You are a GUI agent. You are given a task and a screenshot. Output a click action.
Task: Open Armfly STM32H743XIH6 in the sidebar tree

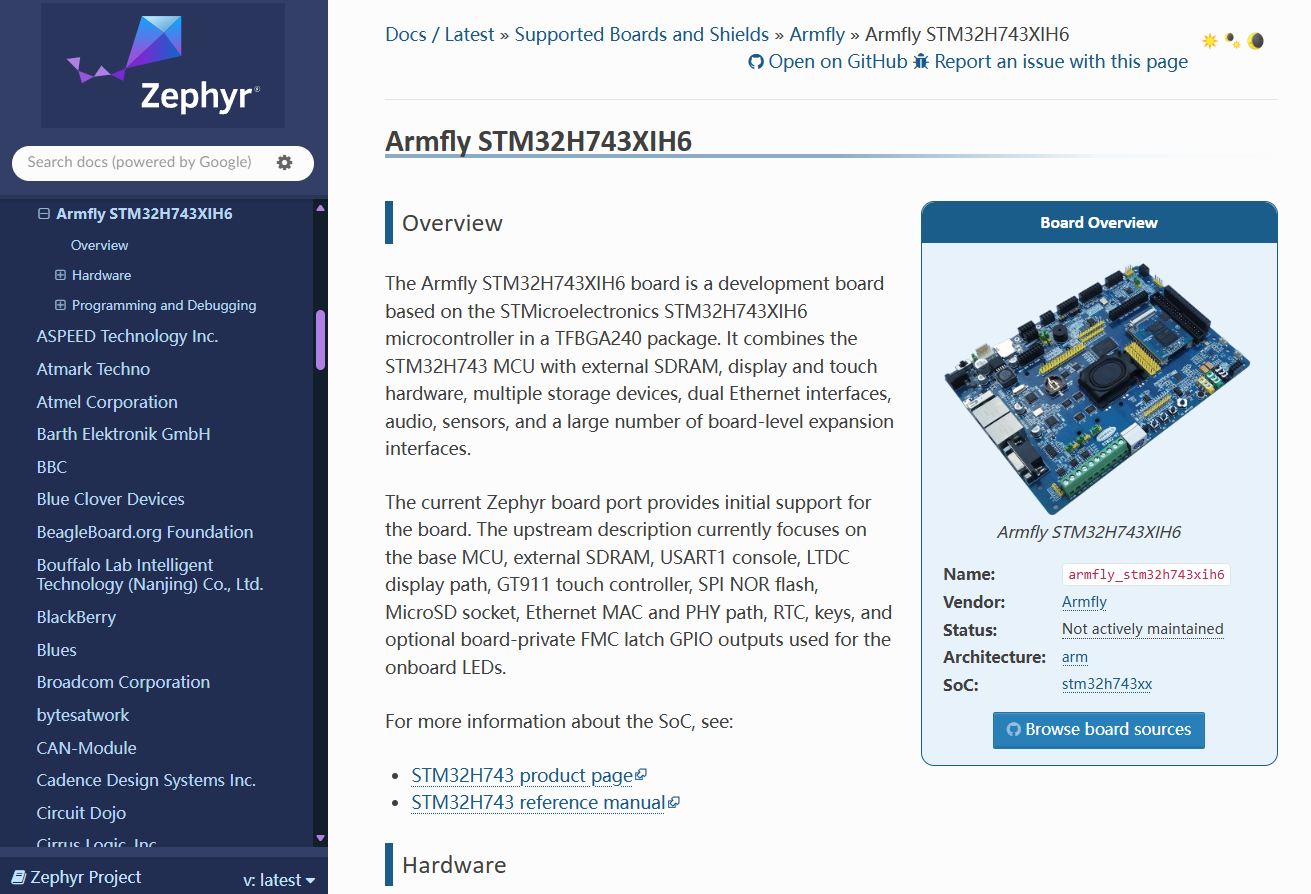coord(144,214)
